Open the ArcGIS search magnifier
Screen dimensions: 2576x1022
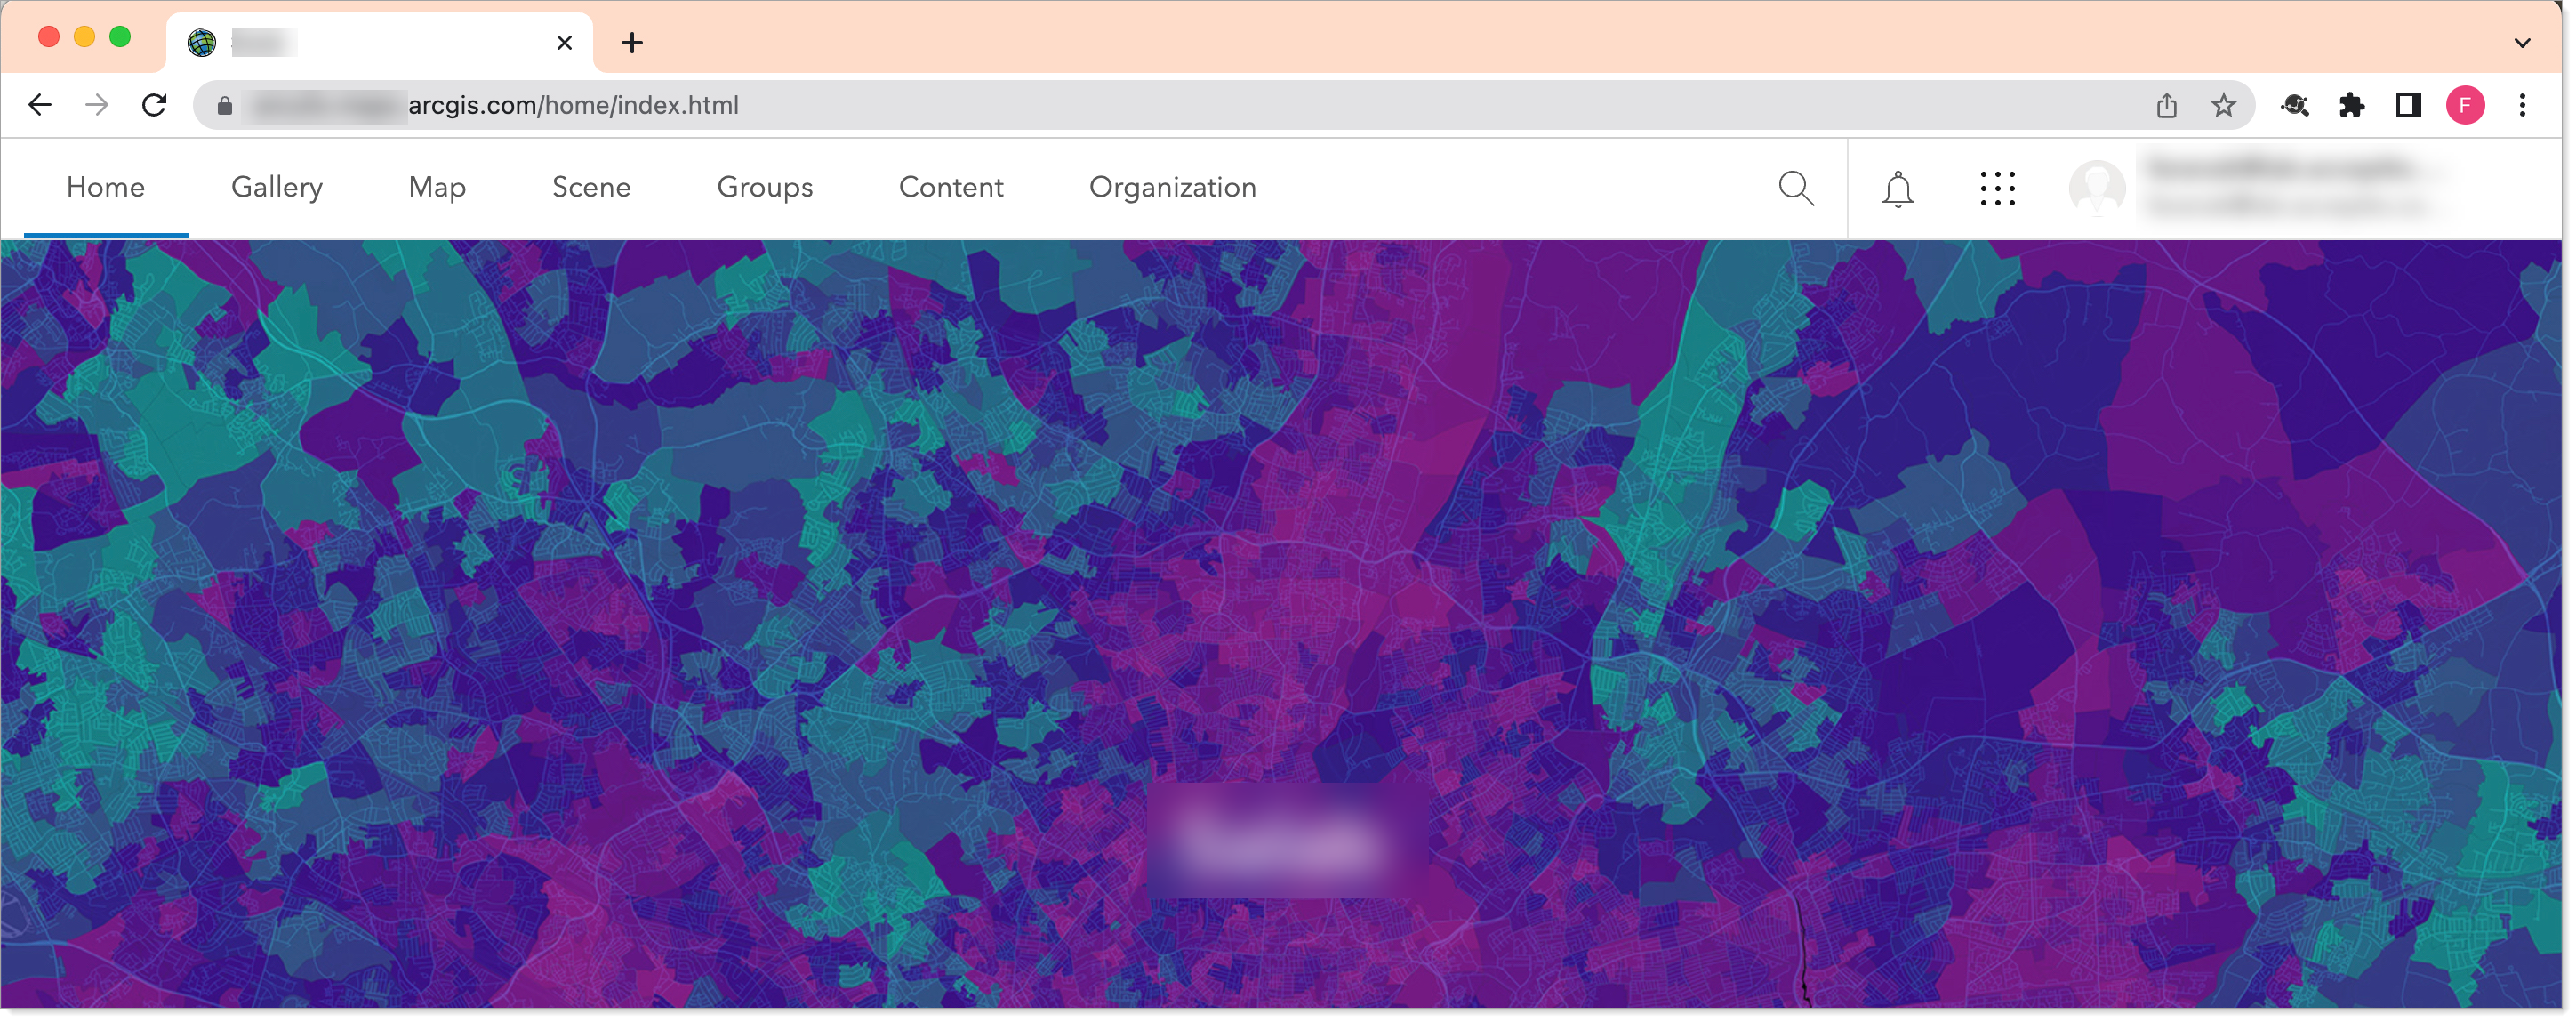tap(1796, 188)
